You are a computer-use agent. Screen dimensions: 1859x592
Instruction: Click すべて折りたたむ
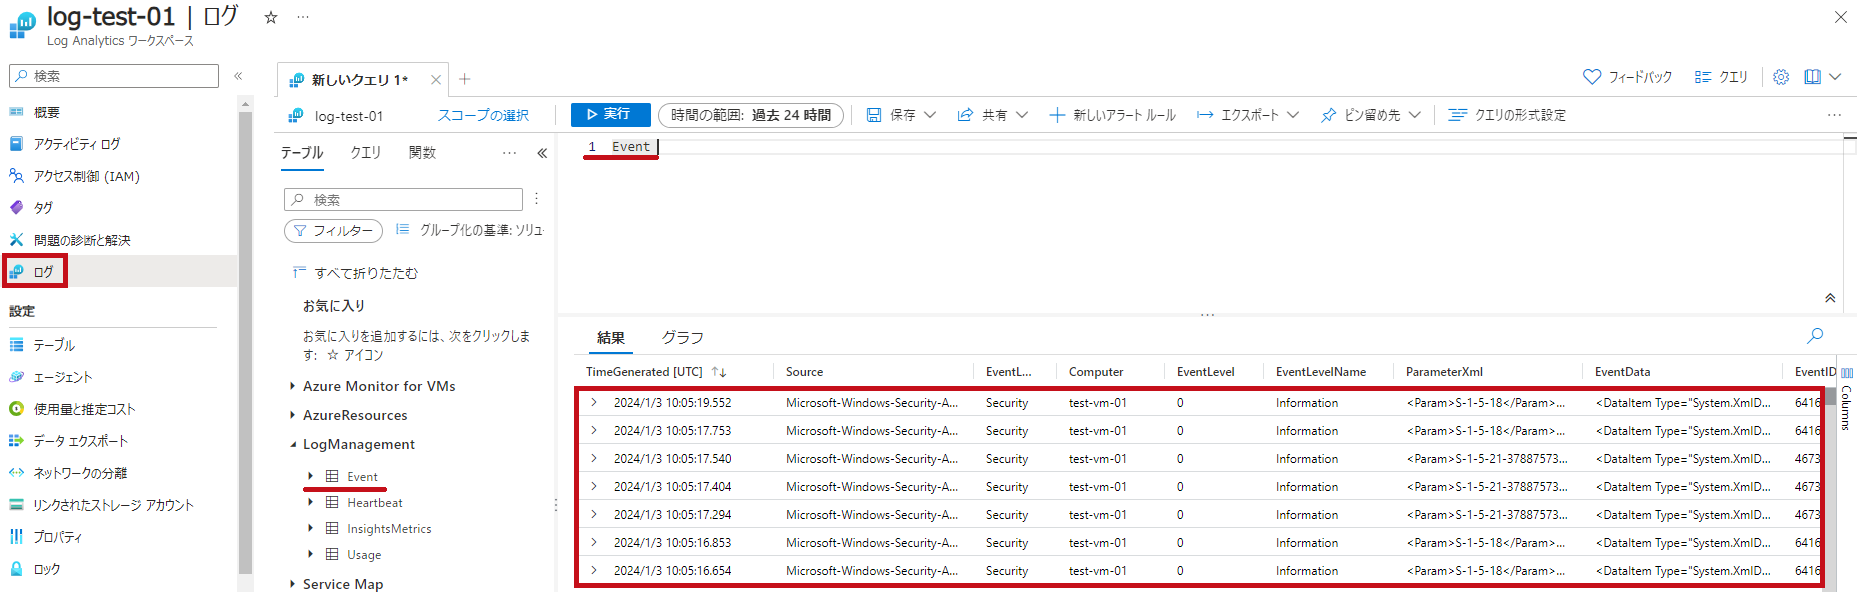click(x=356, y=273)
